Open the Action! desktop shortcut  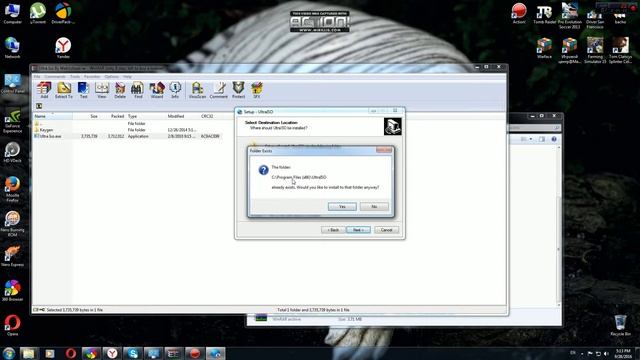(x=519, y=13)
